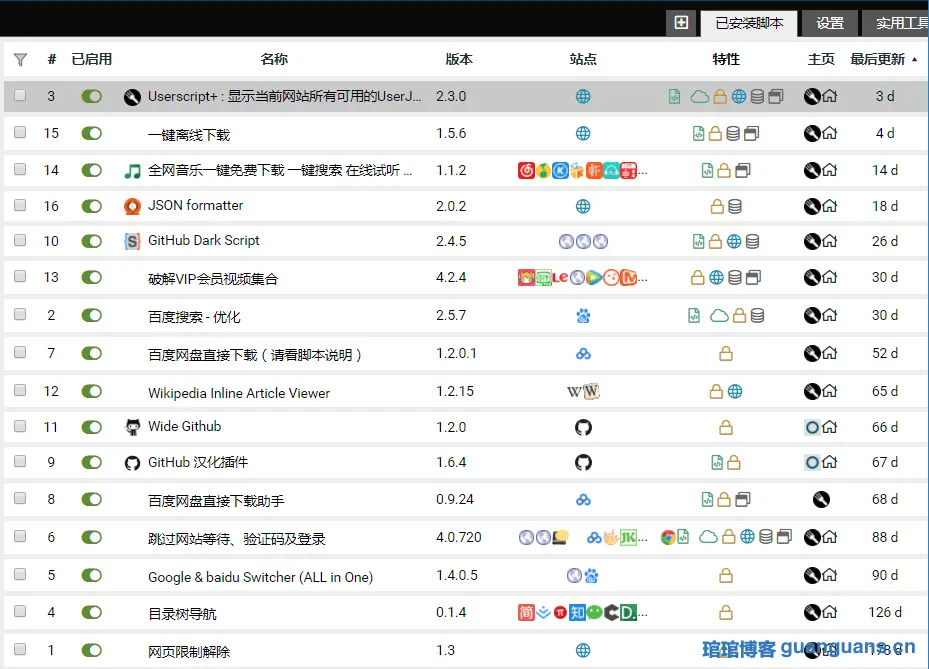Click cloud feature icon for 百度搜索 - 优化

tap(719, 316)
